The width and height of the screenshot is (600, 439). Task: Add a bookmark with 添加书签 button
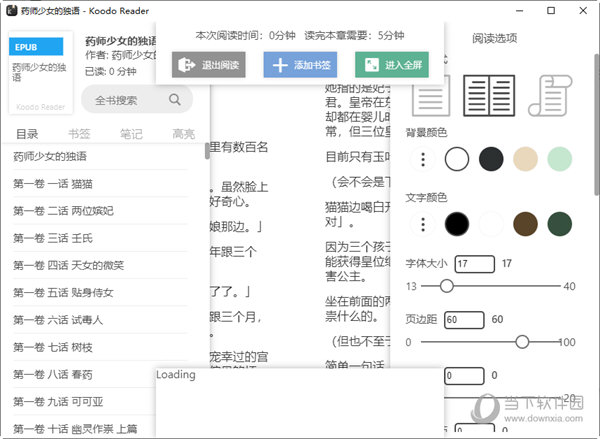click(300, 65)
